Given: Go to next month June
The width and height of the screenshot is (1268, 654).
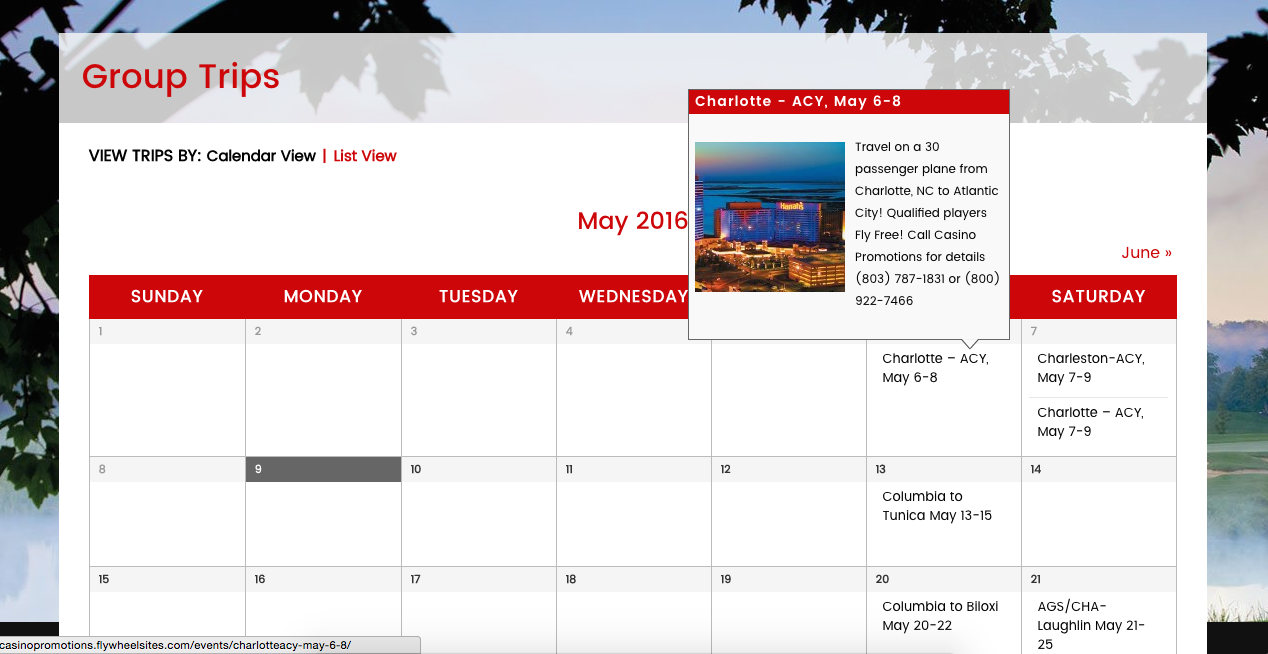Looking at the screenshot, I should [x=1147, y=253].
